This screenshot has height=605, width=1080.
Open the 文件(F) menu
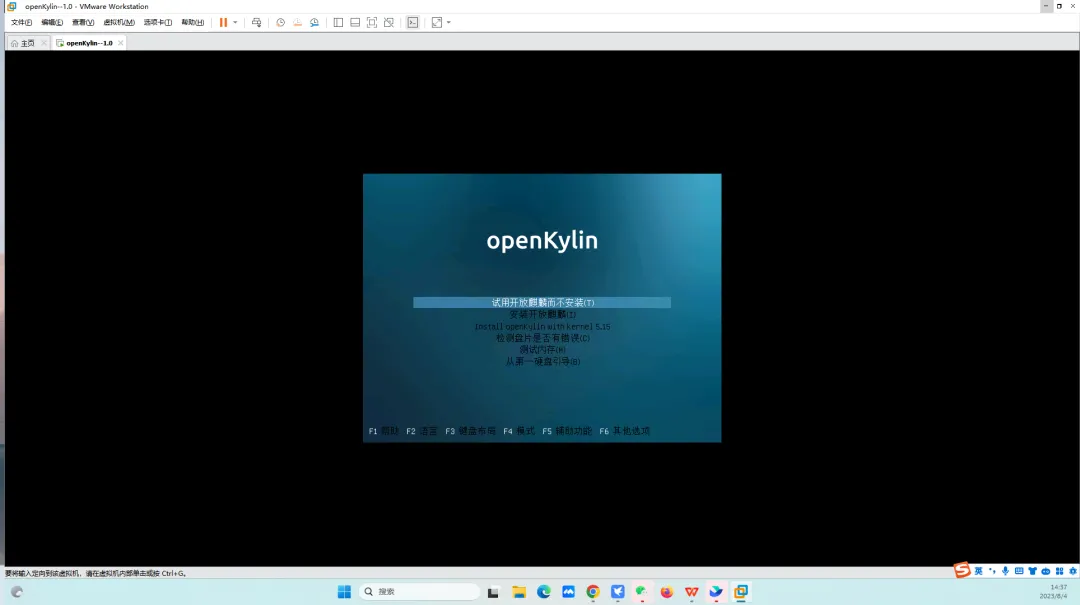point(21,23)
